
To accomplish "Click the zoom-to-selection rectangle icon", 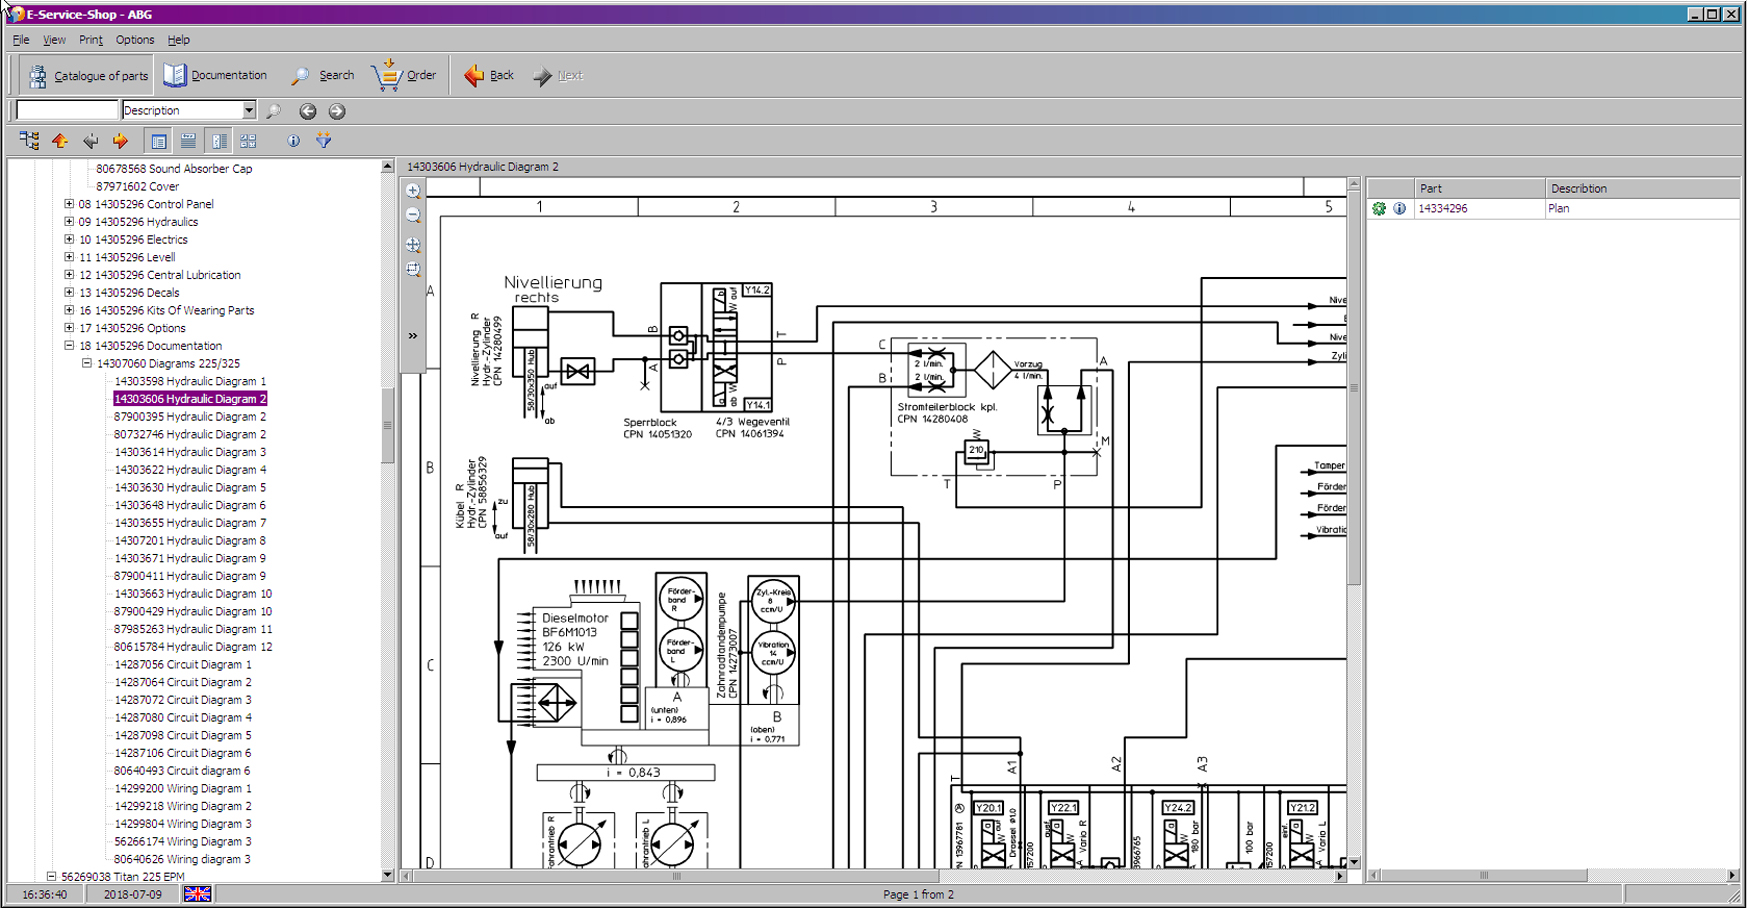I will point(413,269).
